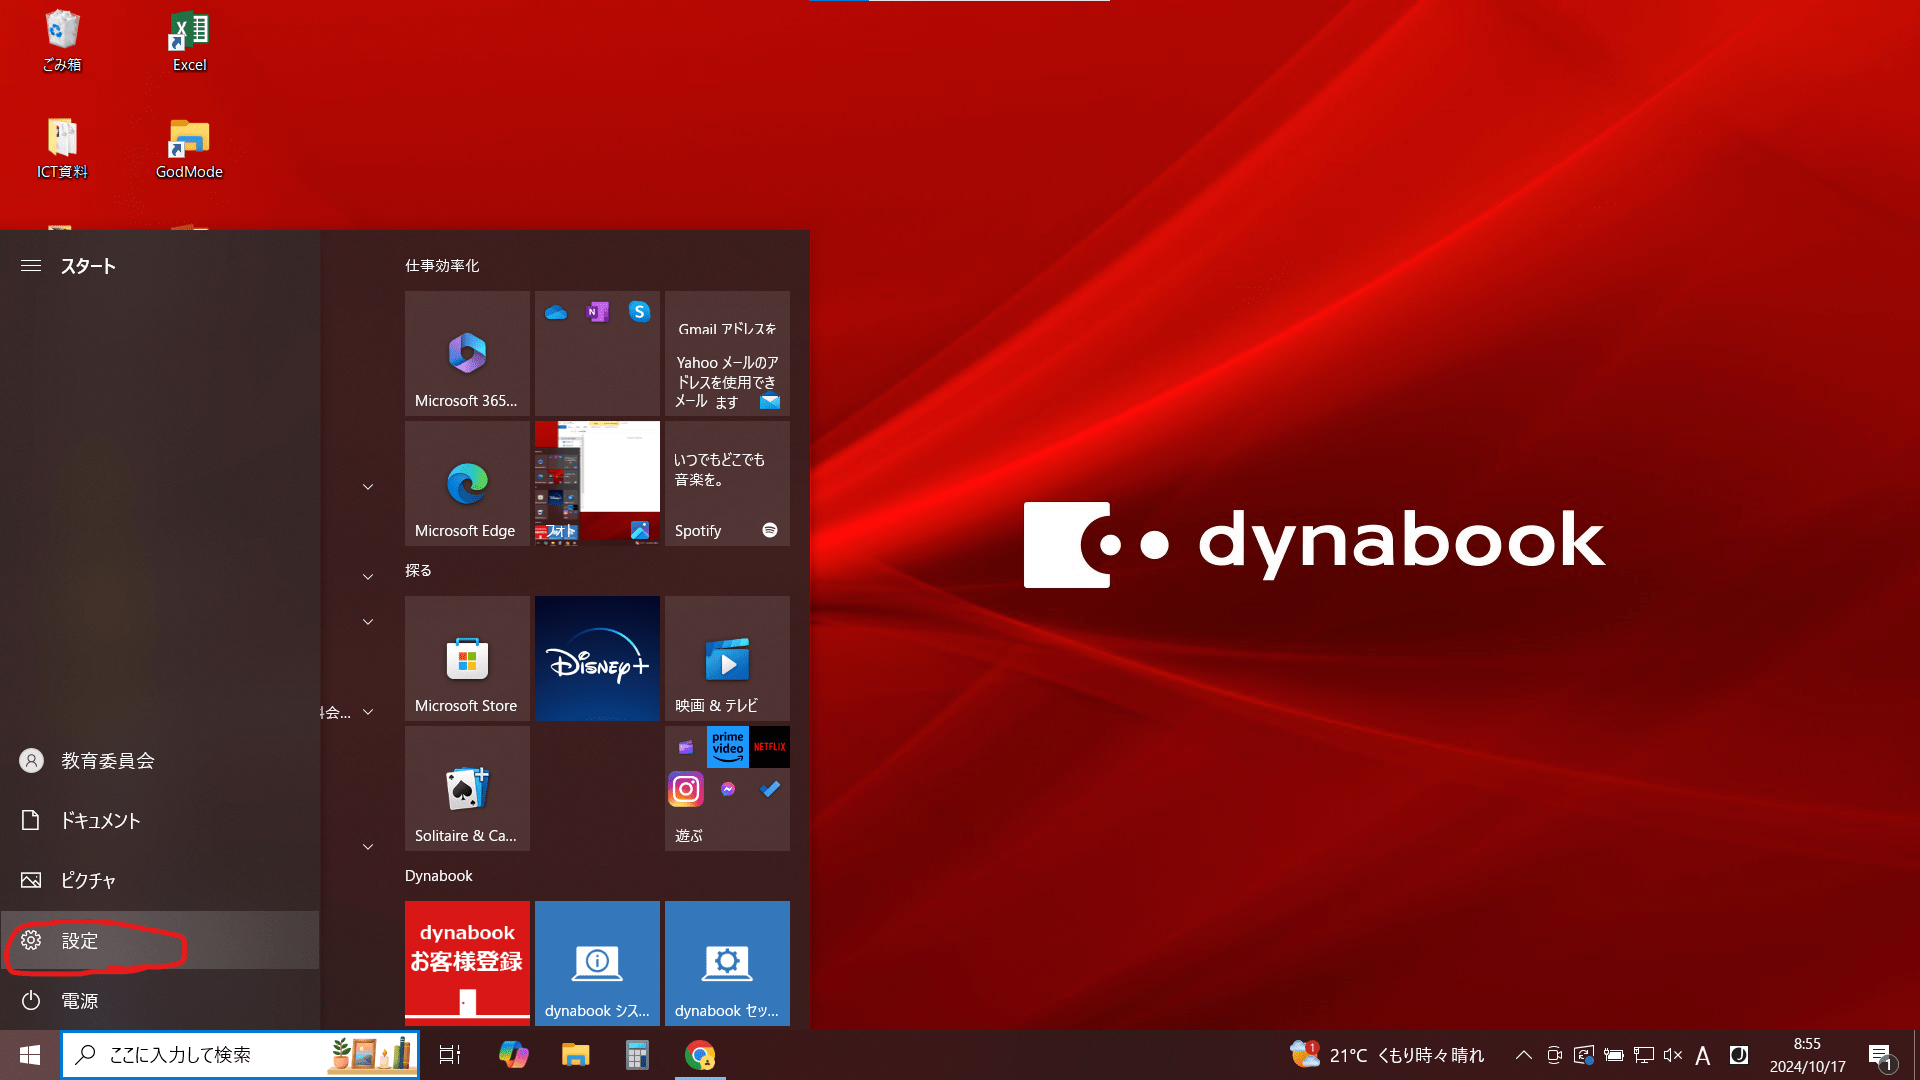
Task: Launch the Disney+ tile
Action: [597, 658]
